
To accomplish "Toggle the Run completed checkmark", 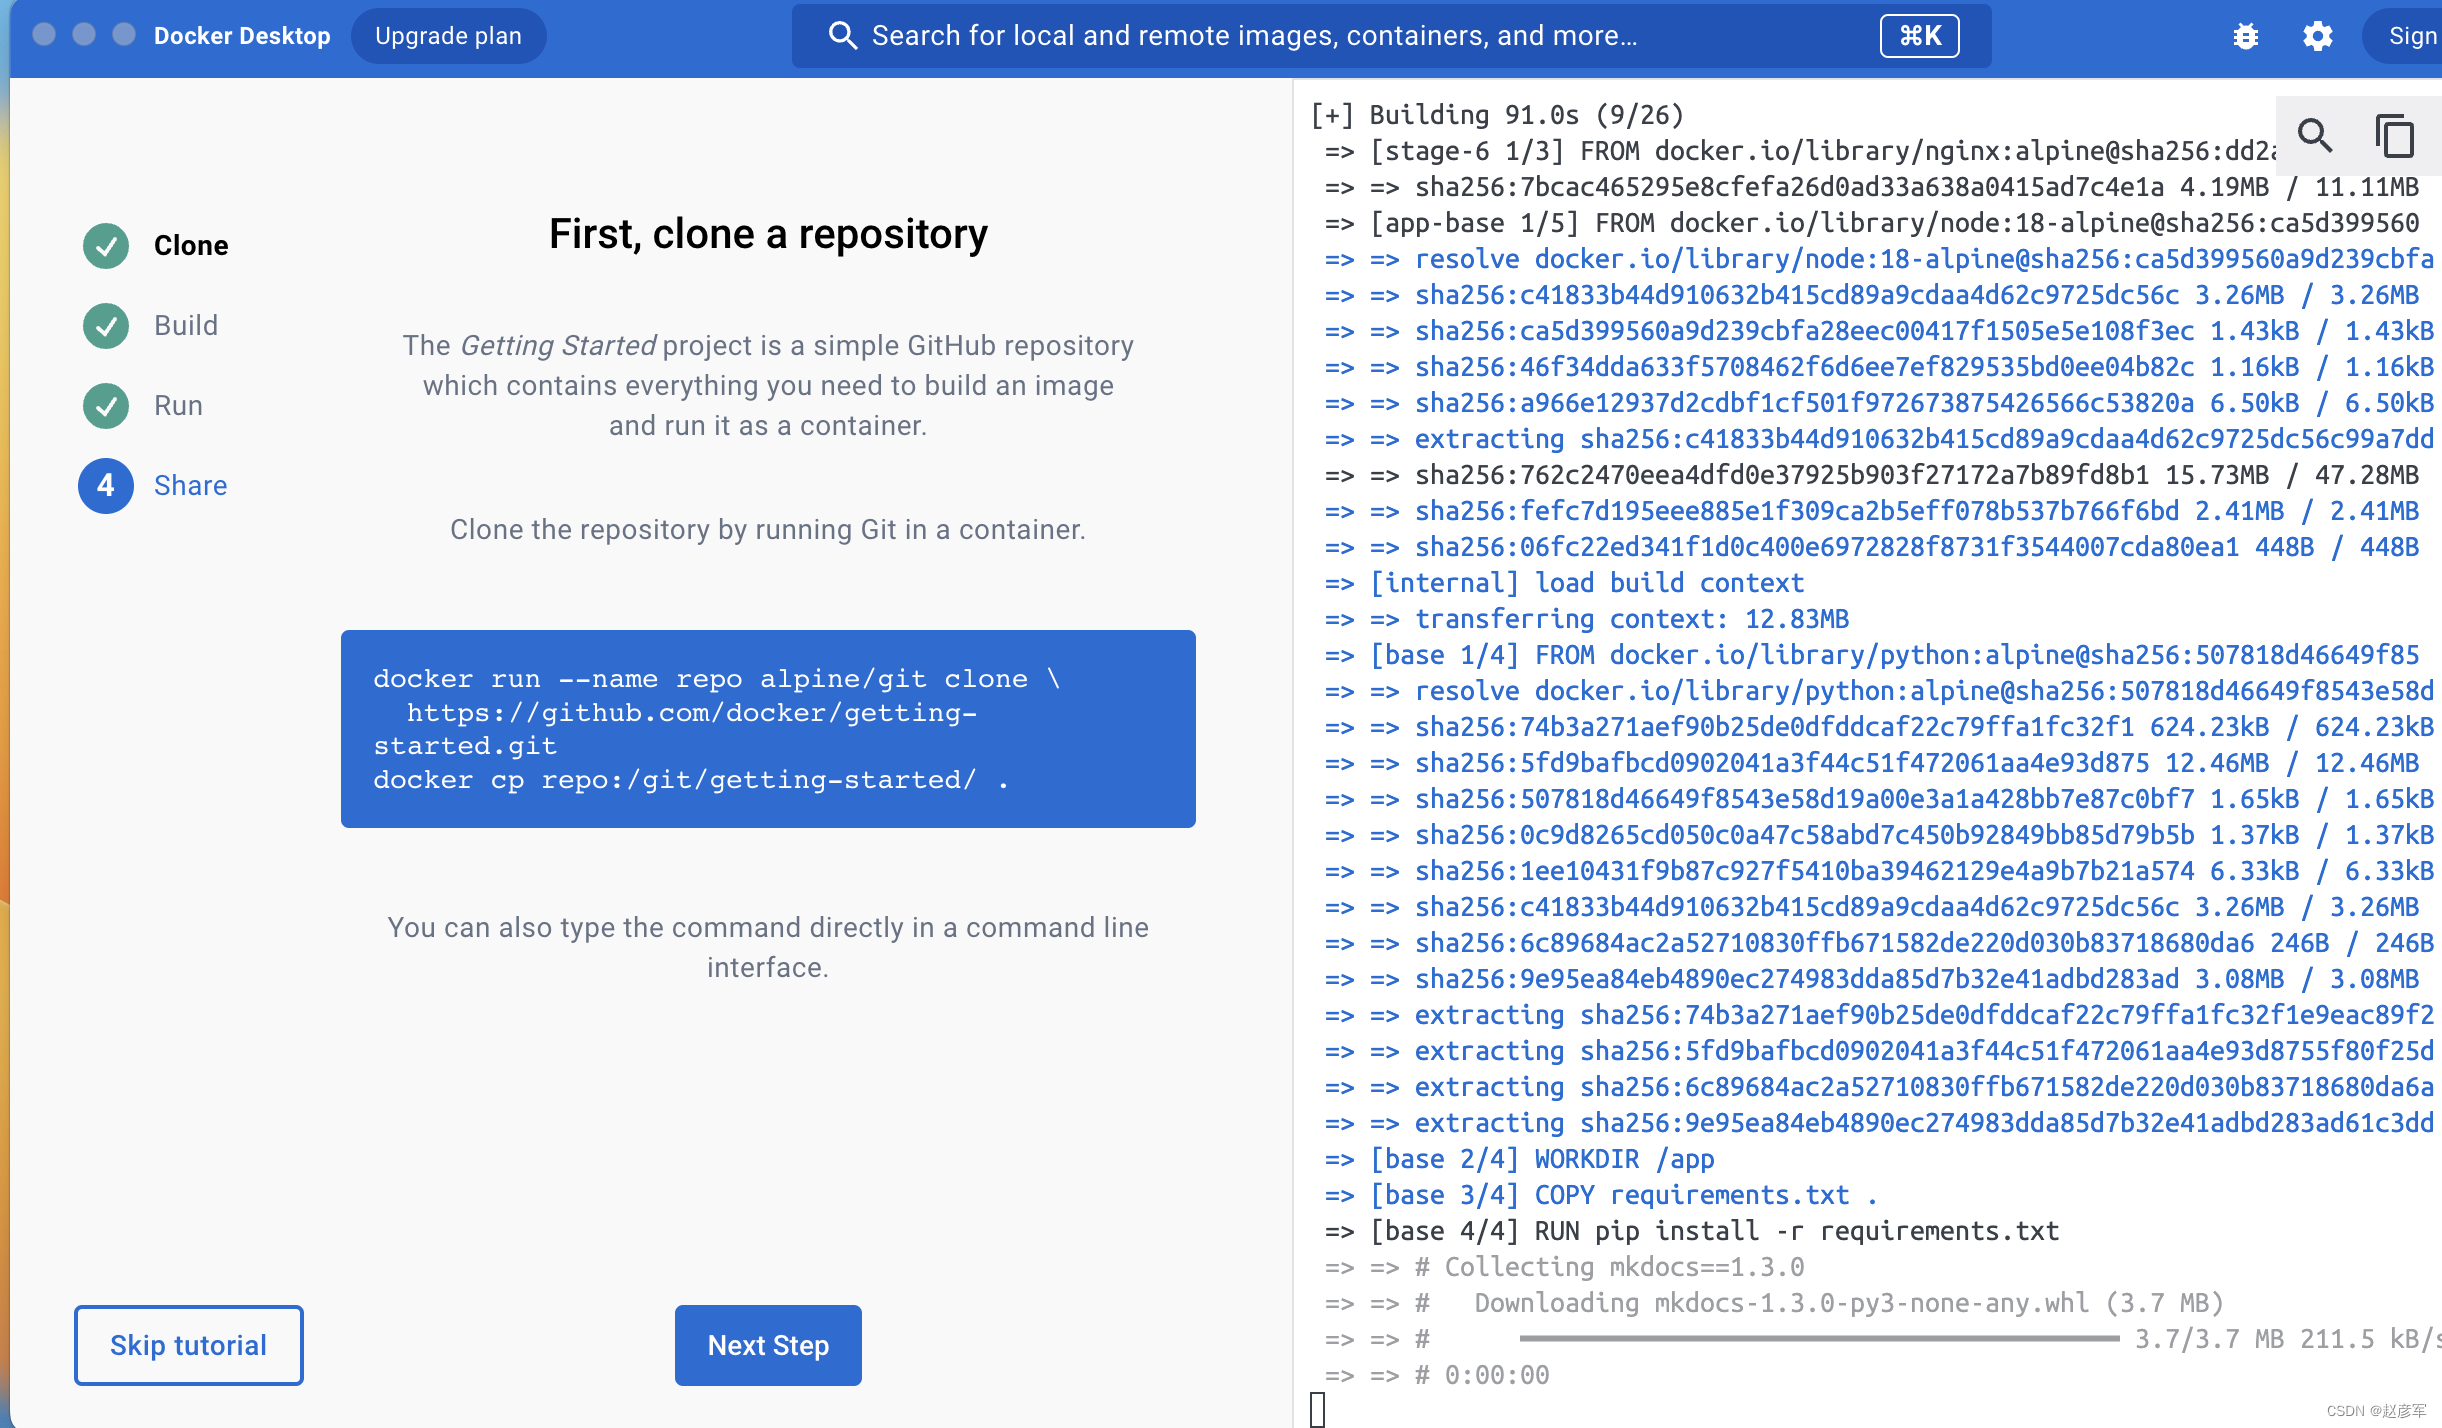I will (107, 405).
